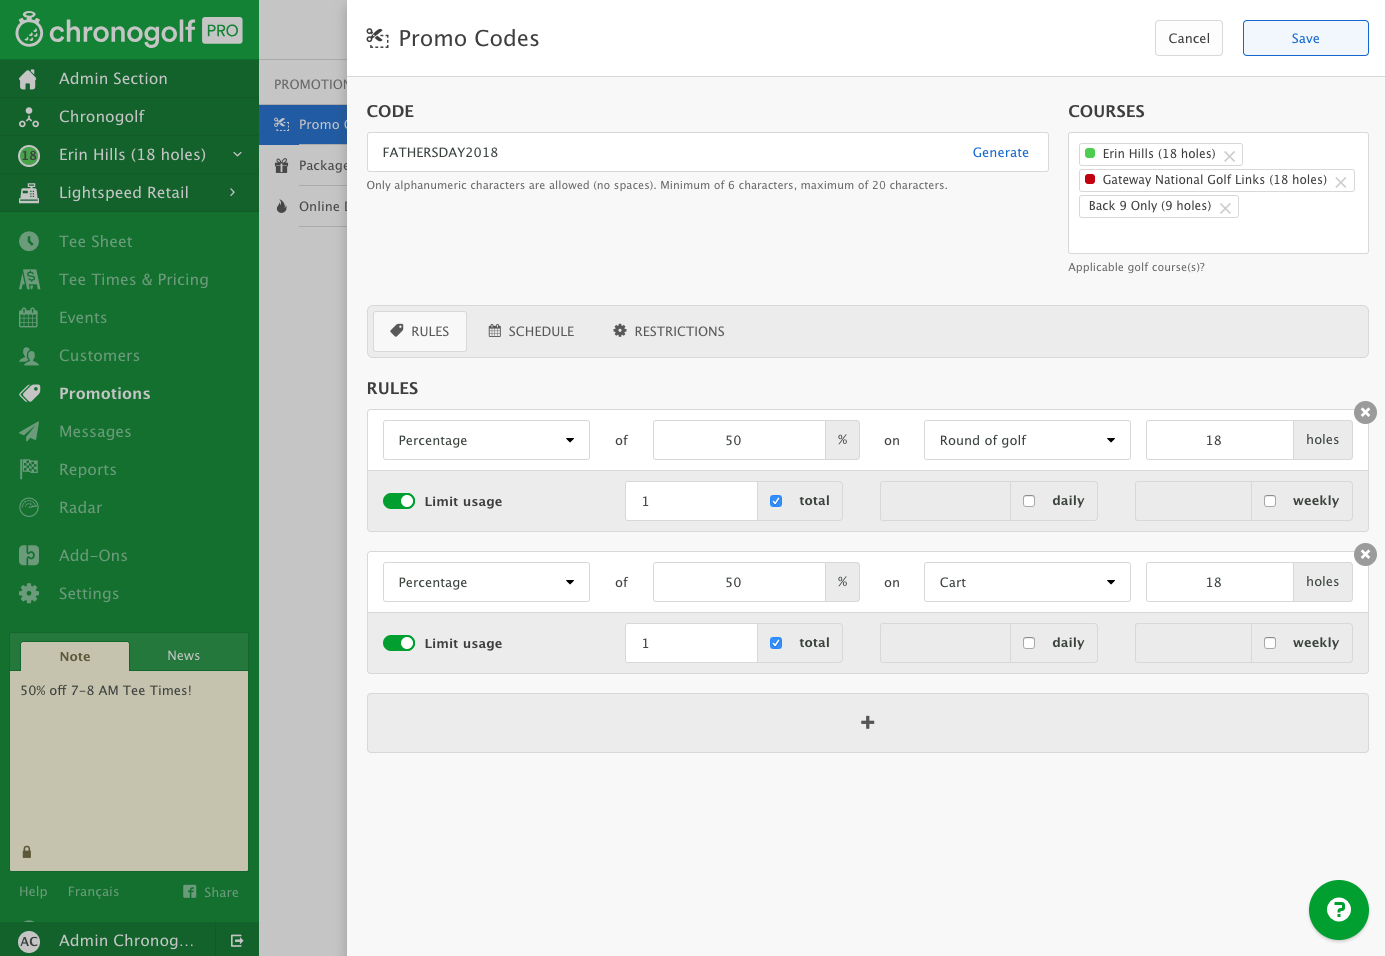Click the Messages paper plane icon
Image resolution: width=1385 pixels, height=956 pixels.
coord(29,432)
